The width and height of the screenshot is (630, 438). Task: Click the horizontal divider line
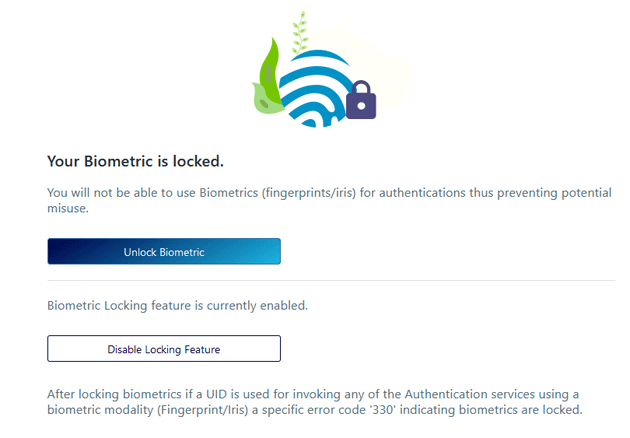pyautogui.click(x=330, y=281)
